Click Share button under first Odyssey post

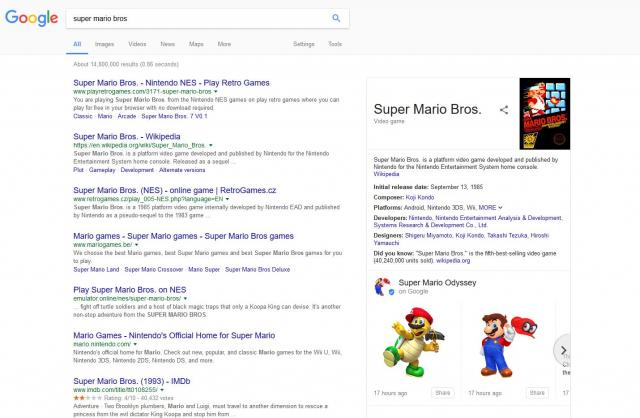point(443,393)
